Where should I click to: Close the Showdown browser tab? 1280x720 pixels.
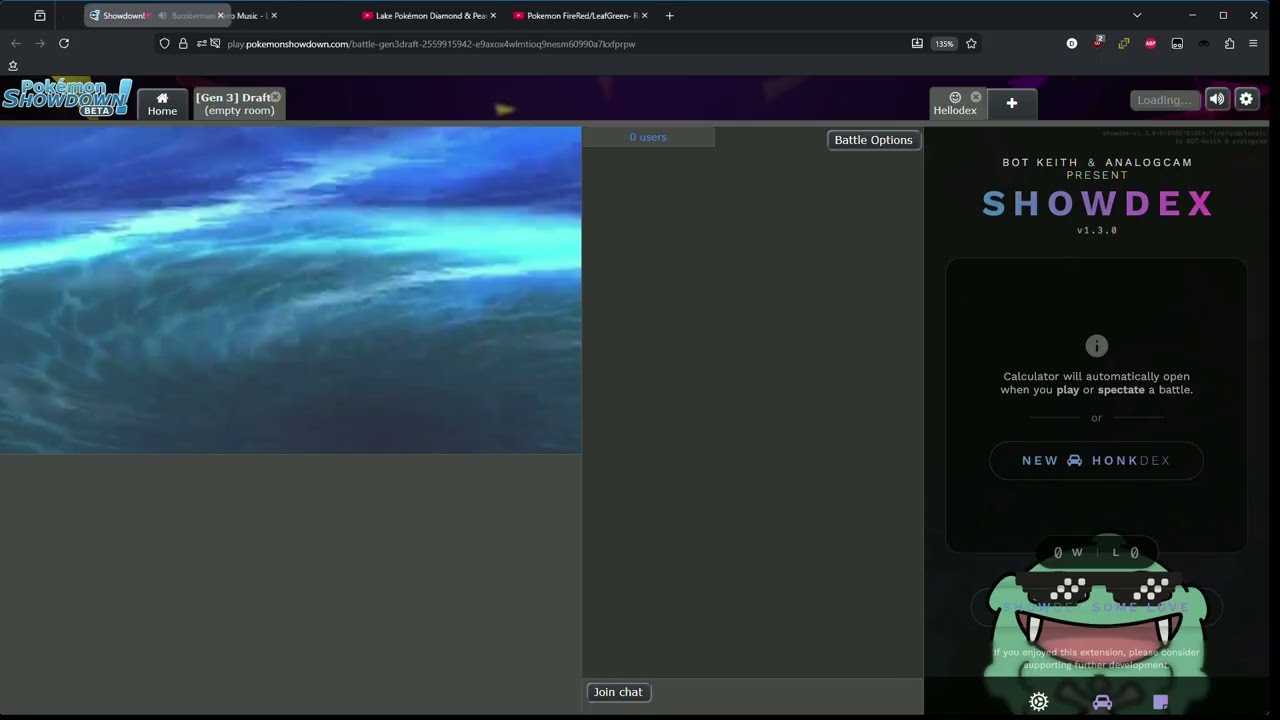221,16
